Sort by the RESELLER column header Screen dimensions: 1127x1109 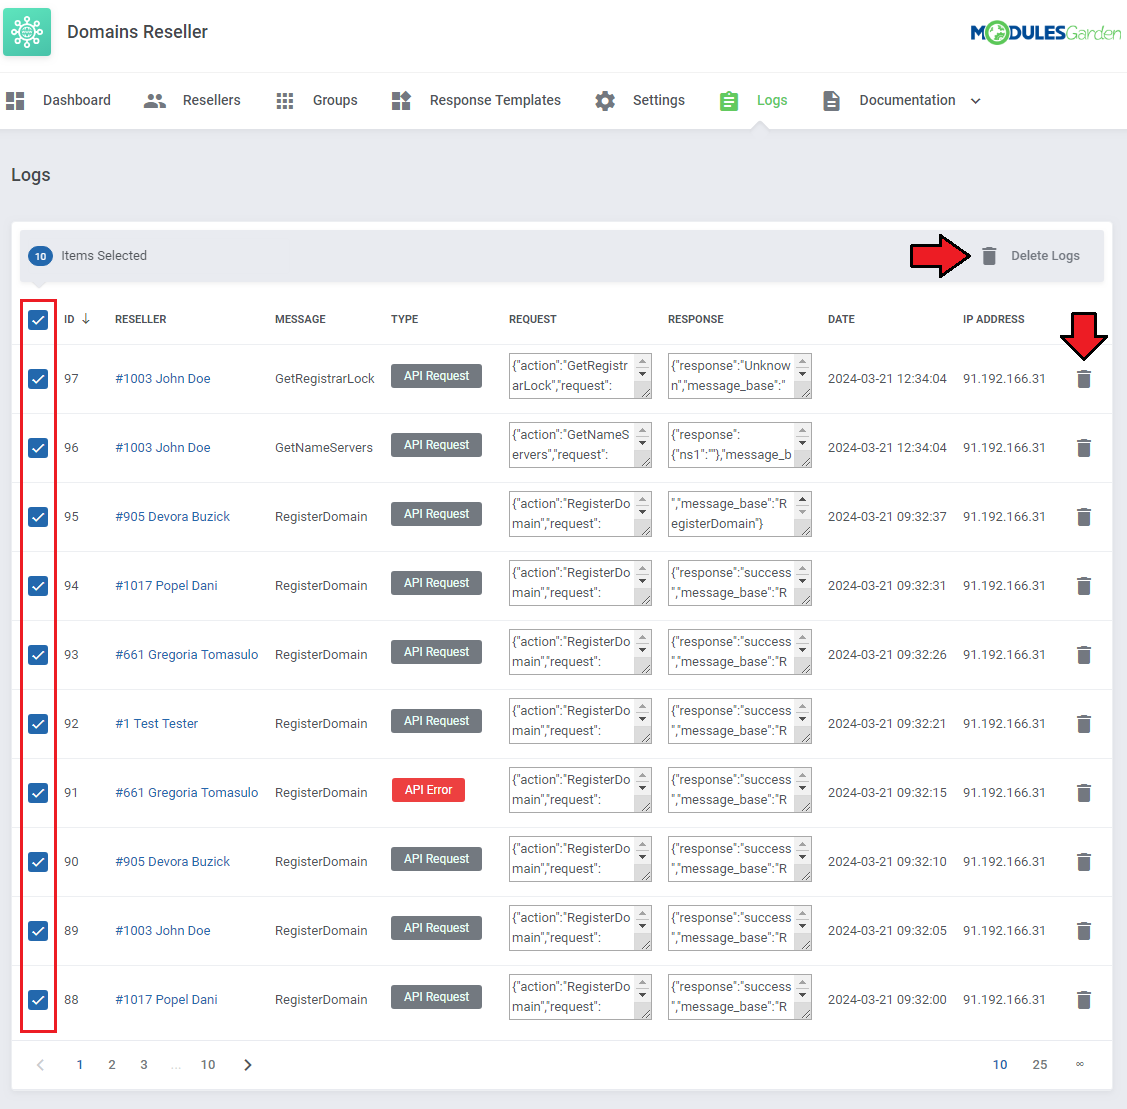[x=141, y=319]
